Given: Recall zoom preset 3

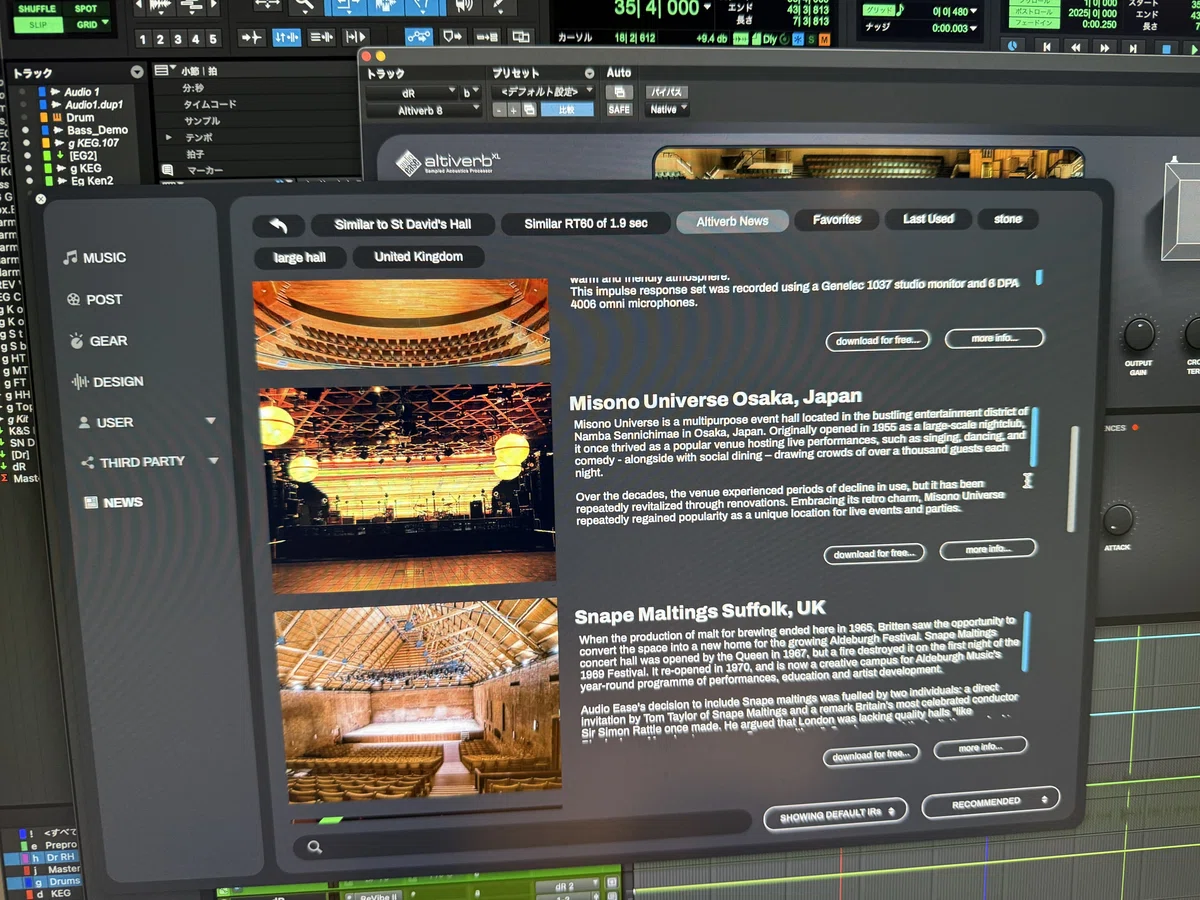Looking at the screenshot, I should (x=177, y=39).
